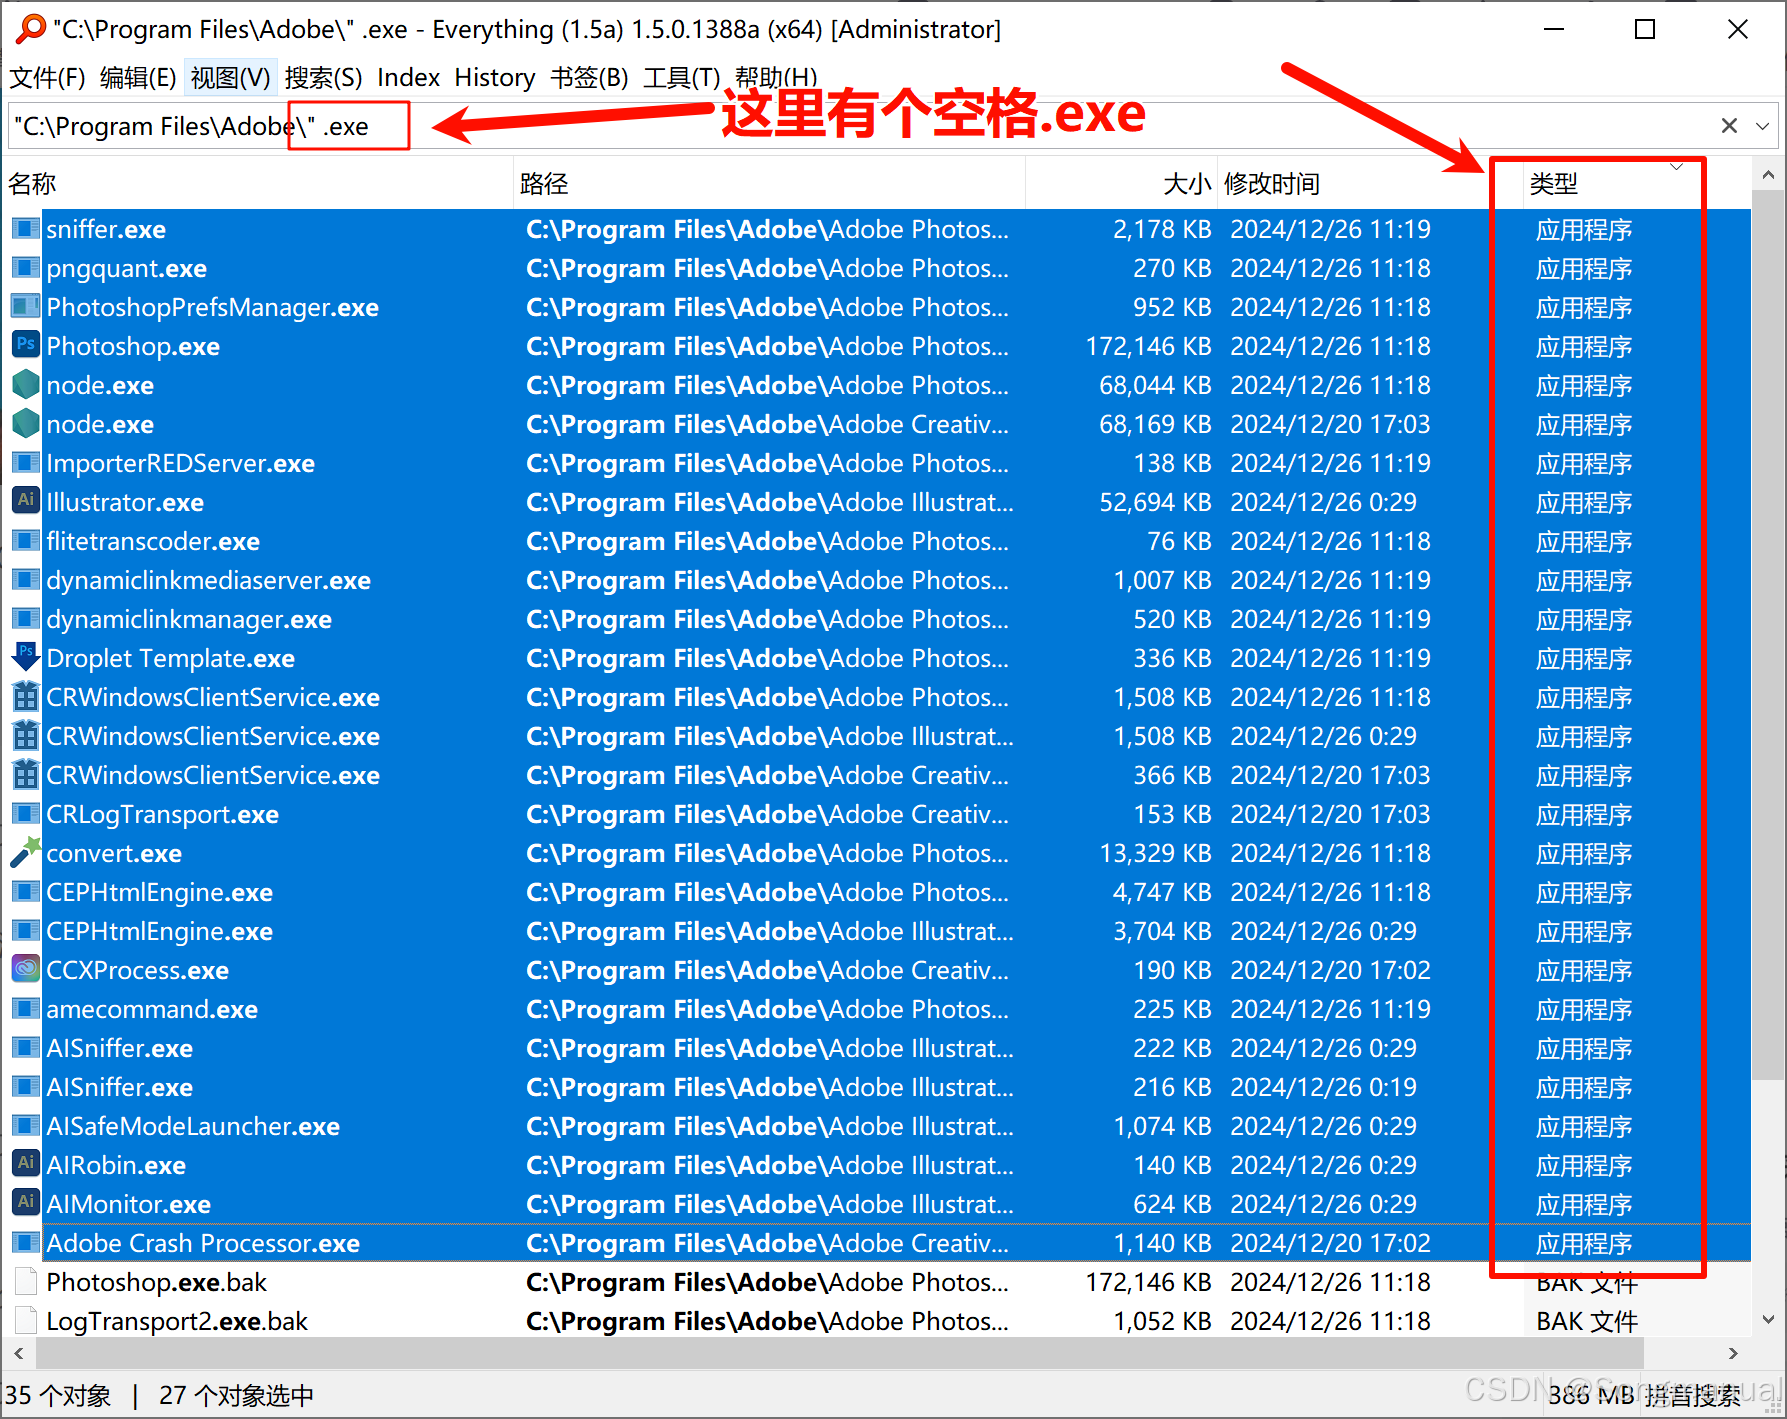Click the LogTransport2.exe.bak document icon
This screenshot has width=1787, height=1419.
[x=26, y=1321]
